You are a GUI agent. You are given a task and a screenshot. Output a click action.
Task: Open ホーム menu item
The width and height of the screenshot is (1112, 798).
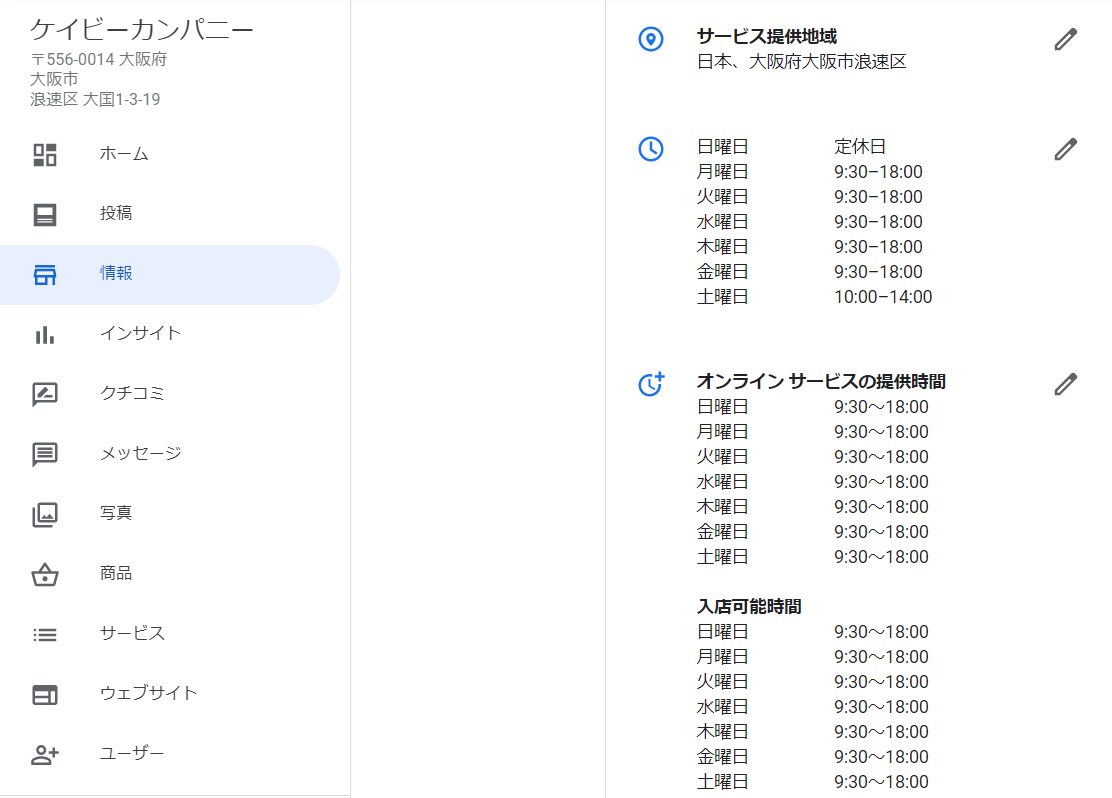click(170, 155)
